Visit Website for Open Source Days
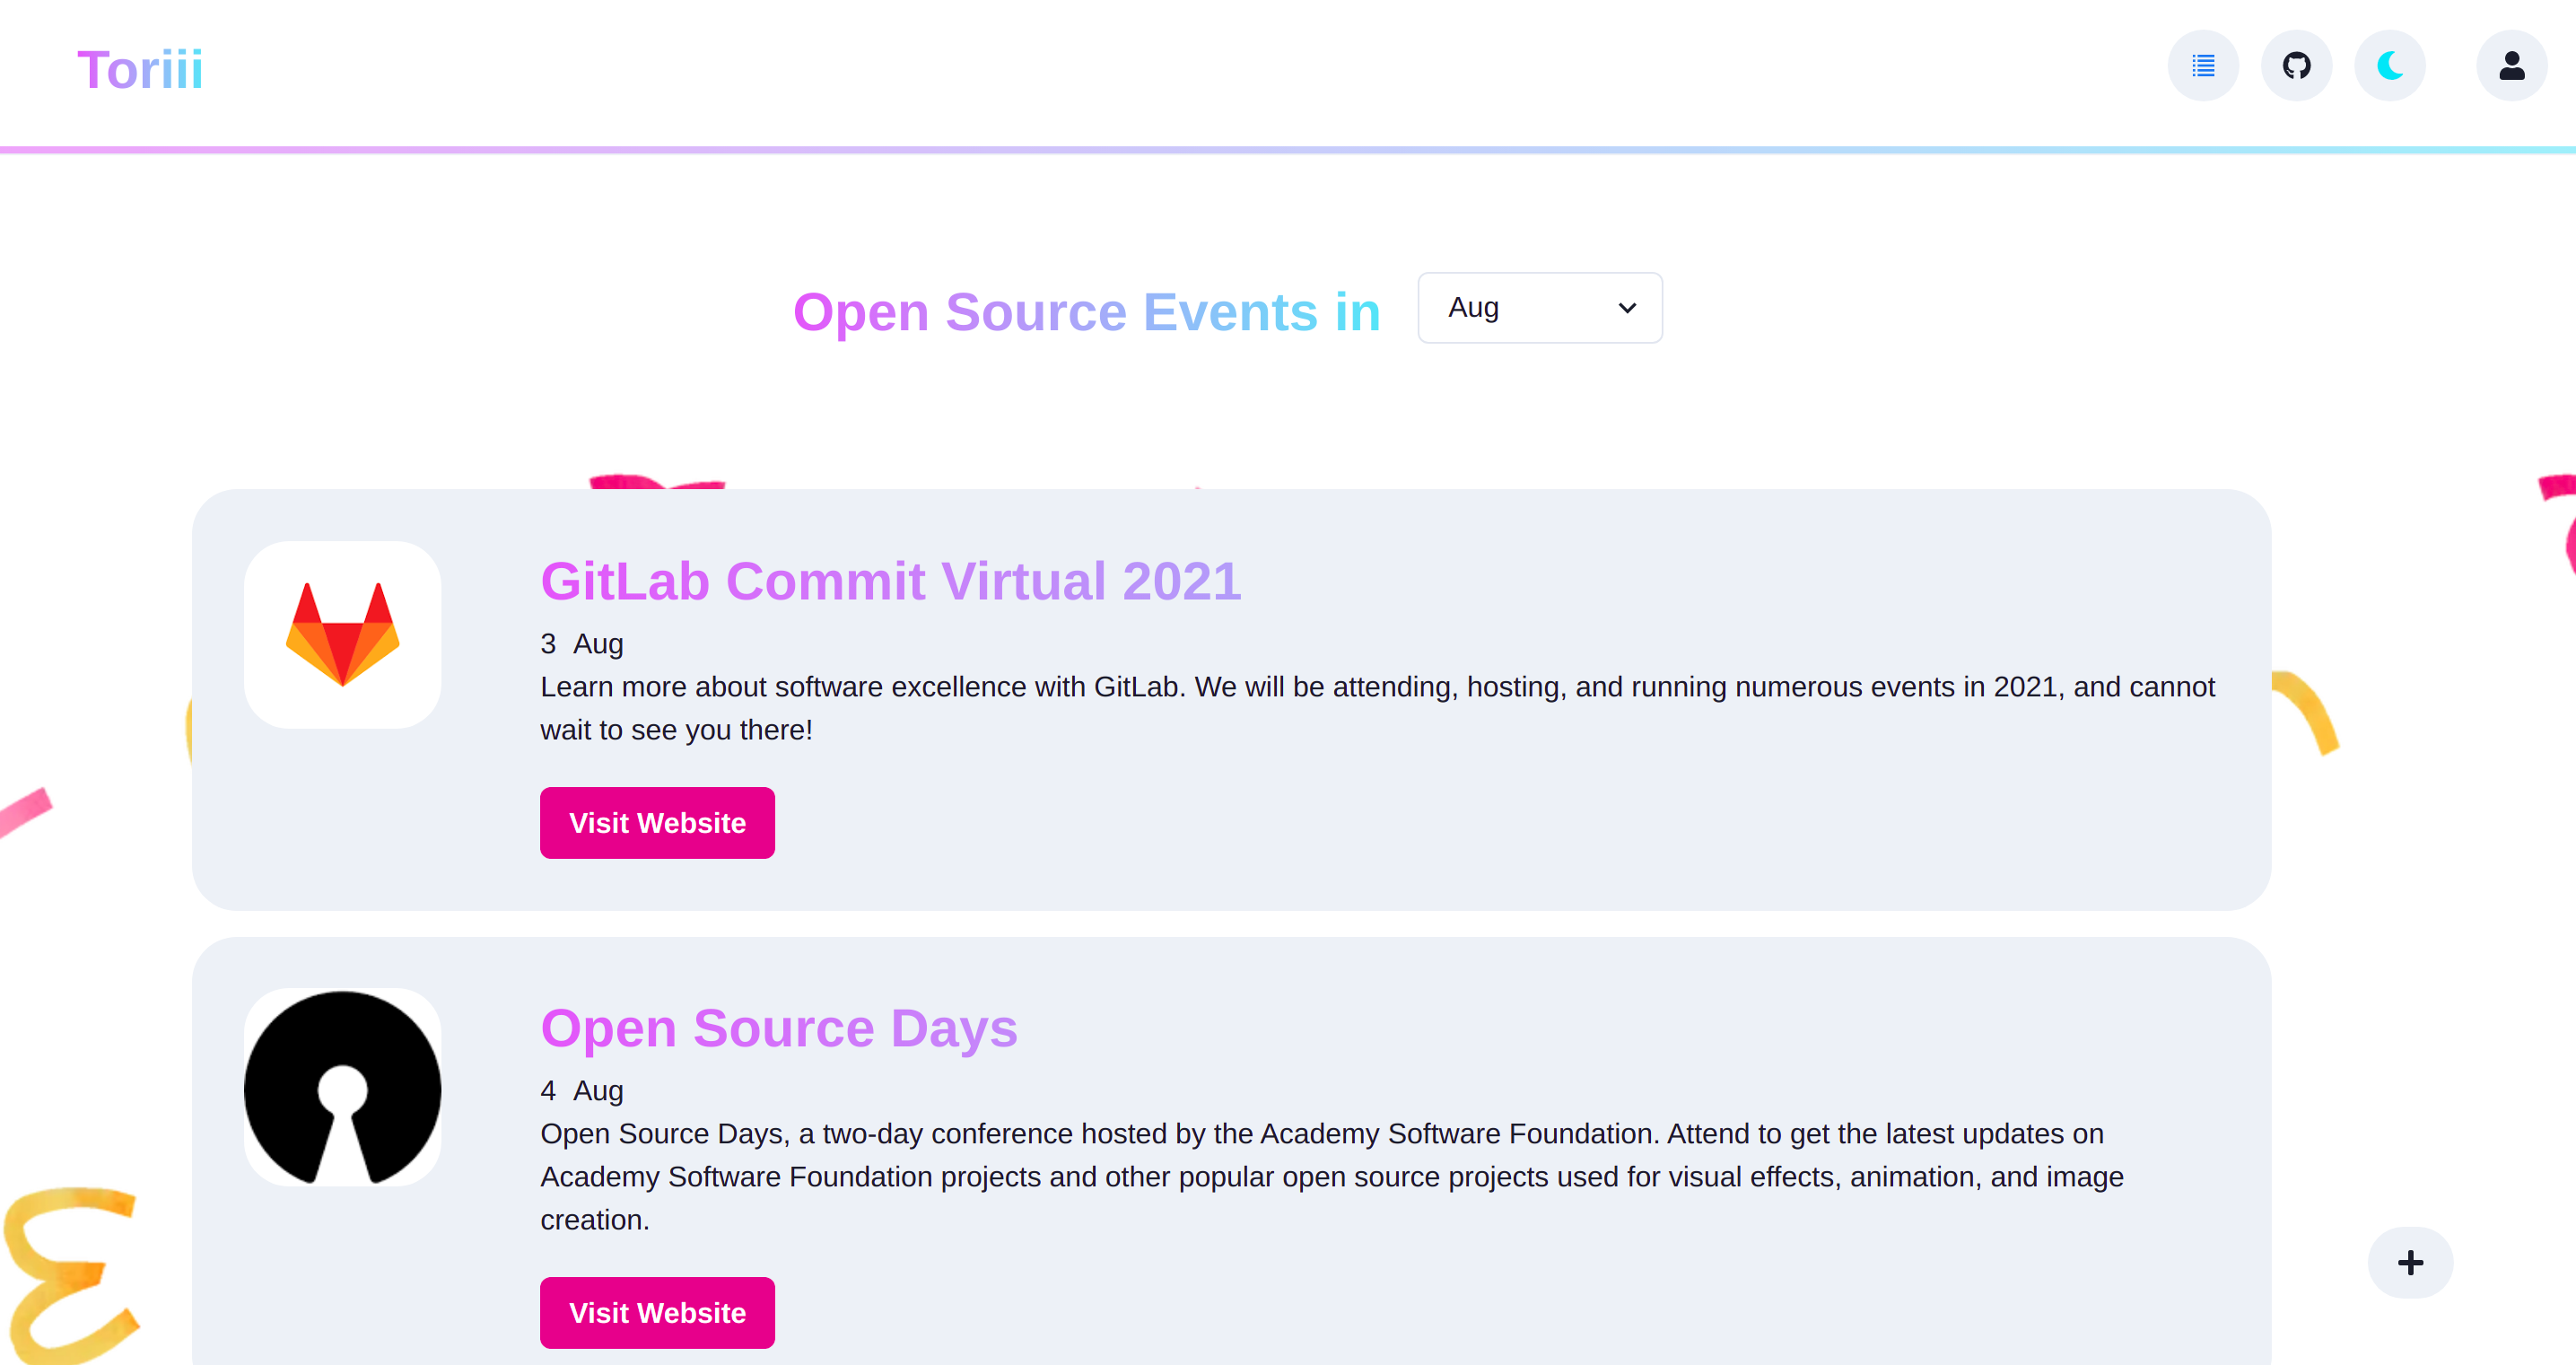The width and height of the screenshot is (2576, 1365). (657, 1313)
